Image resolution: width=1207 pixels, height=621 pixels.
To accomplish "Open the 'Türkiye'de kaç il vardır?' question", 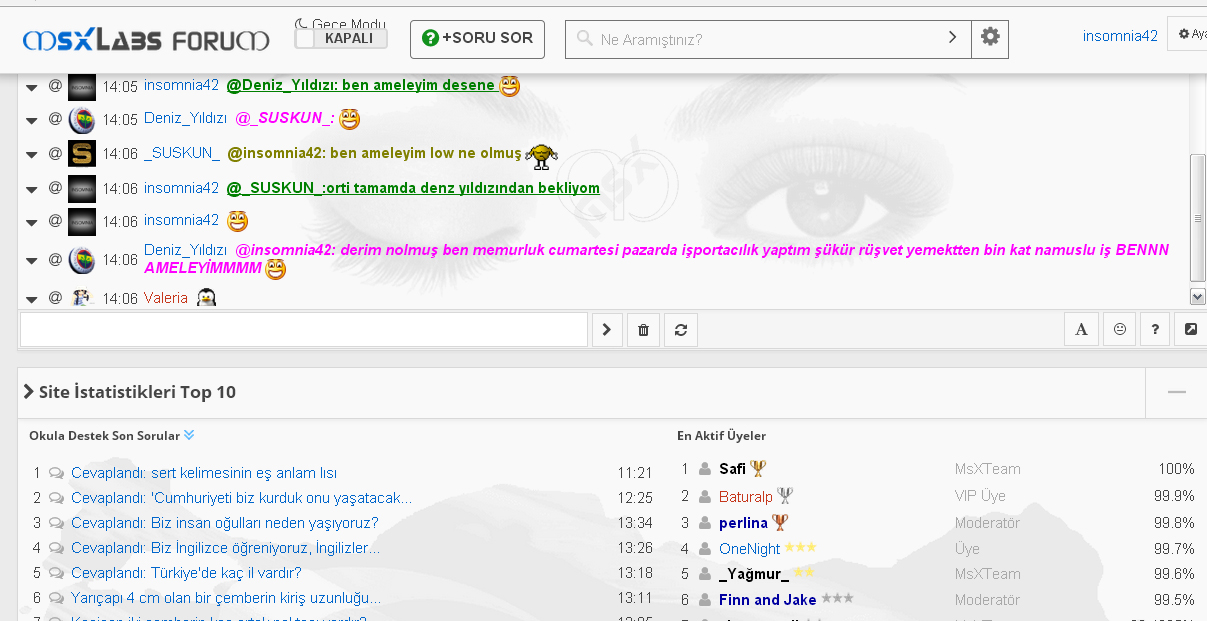I will 186,573.
